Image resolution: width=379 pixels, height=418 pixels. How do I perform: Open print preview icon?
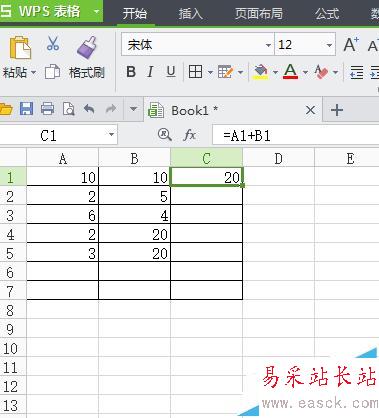(69, 109)
